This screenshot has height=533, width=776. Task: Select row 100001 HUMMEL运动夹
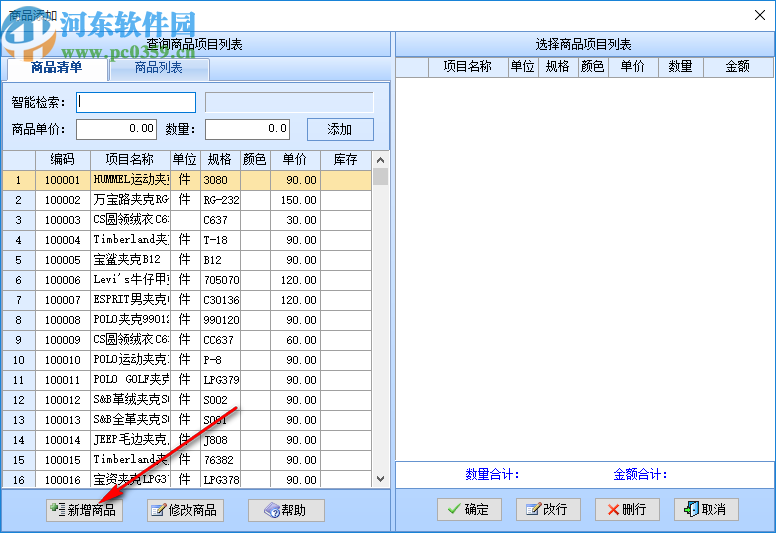coord(187,180)
